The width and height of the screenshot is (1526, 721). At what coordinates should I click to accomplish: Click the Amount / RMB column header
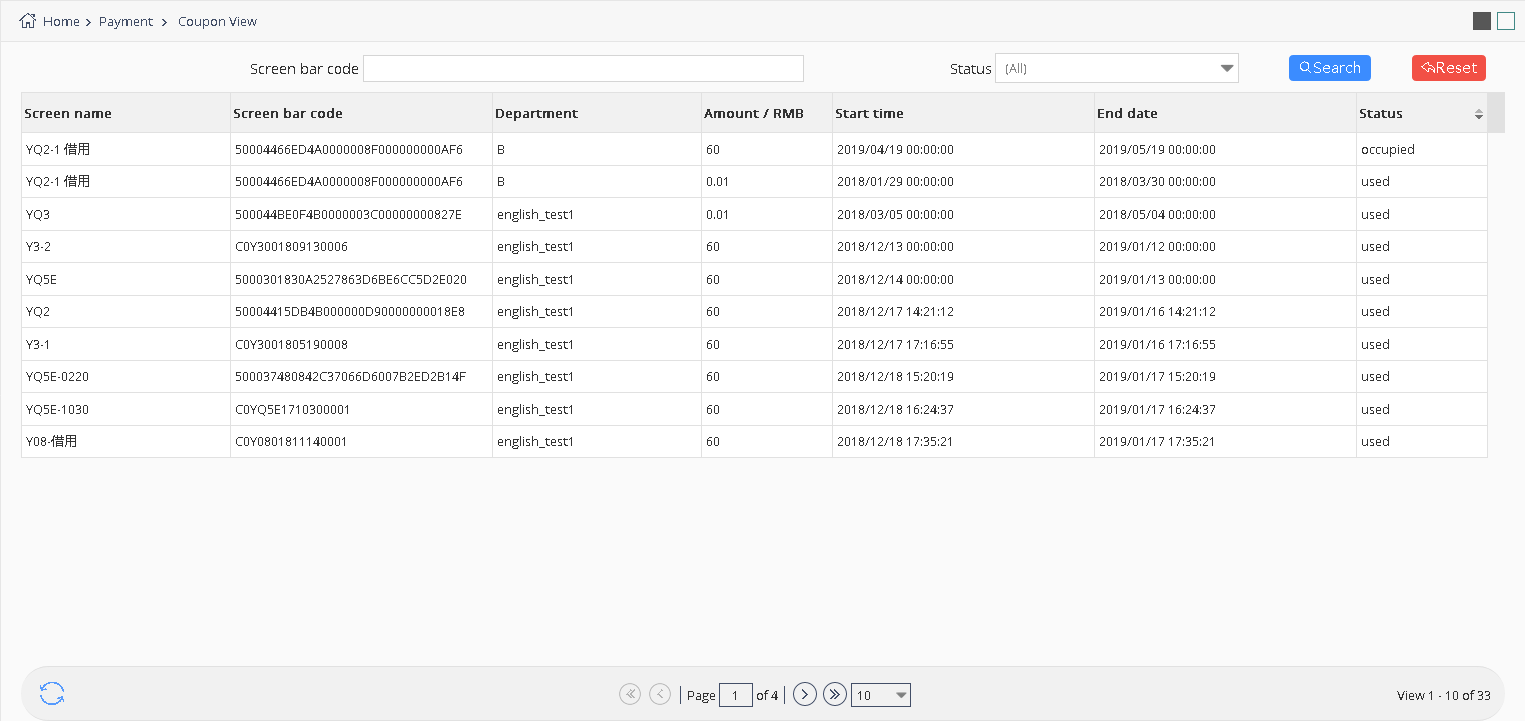tap(767, 113)
